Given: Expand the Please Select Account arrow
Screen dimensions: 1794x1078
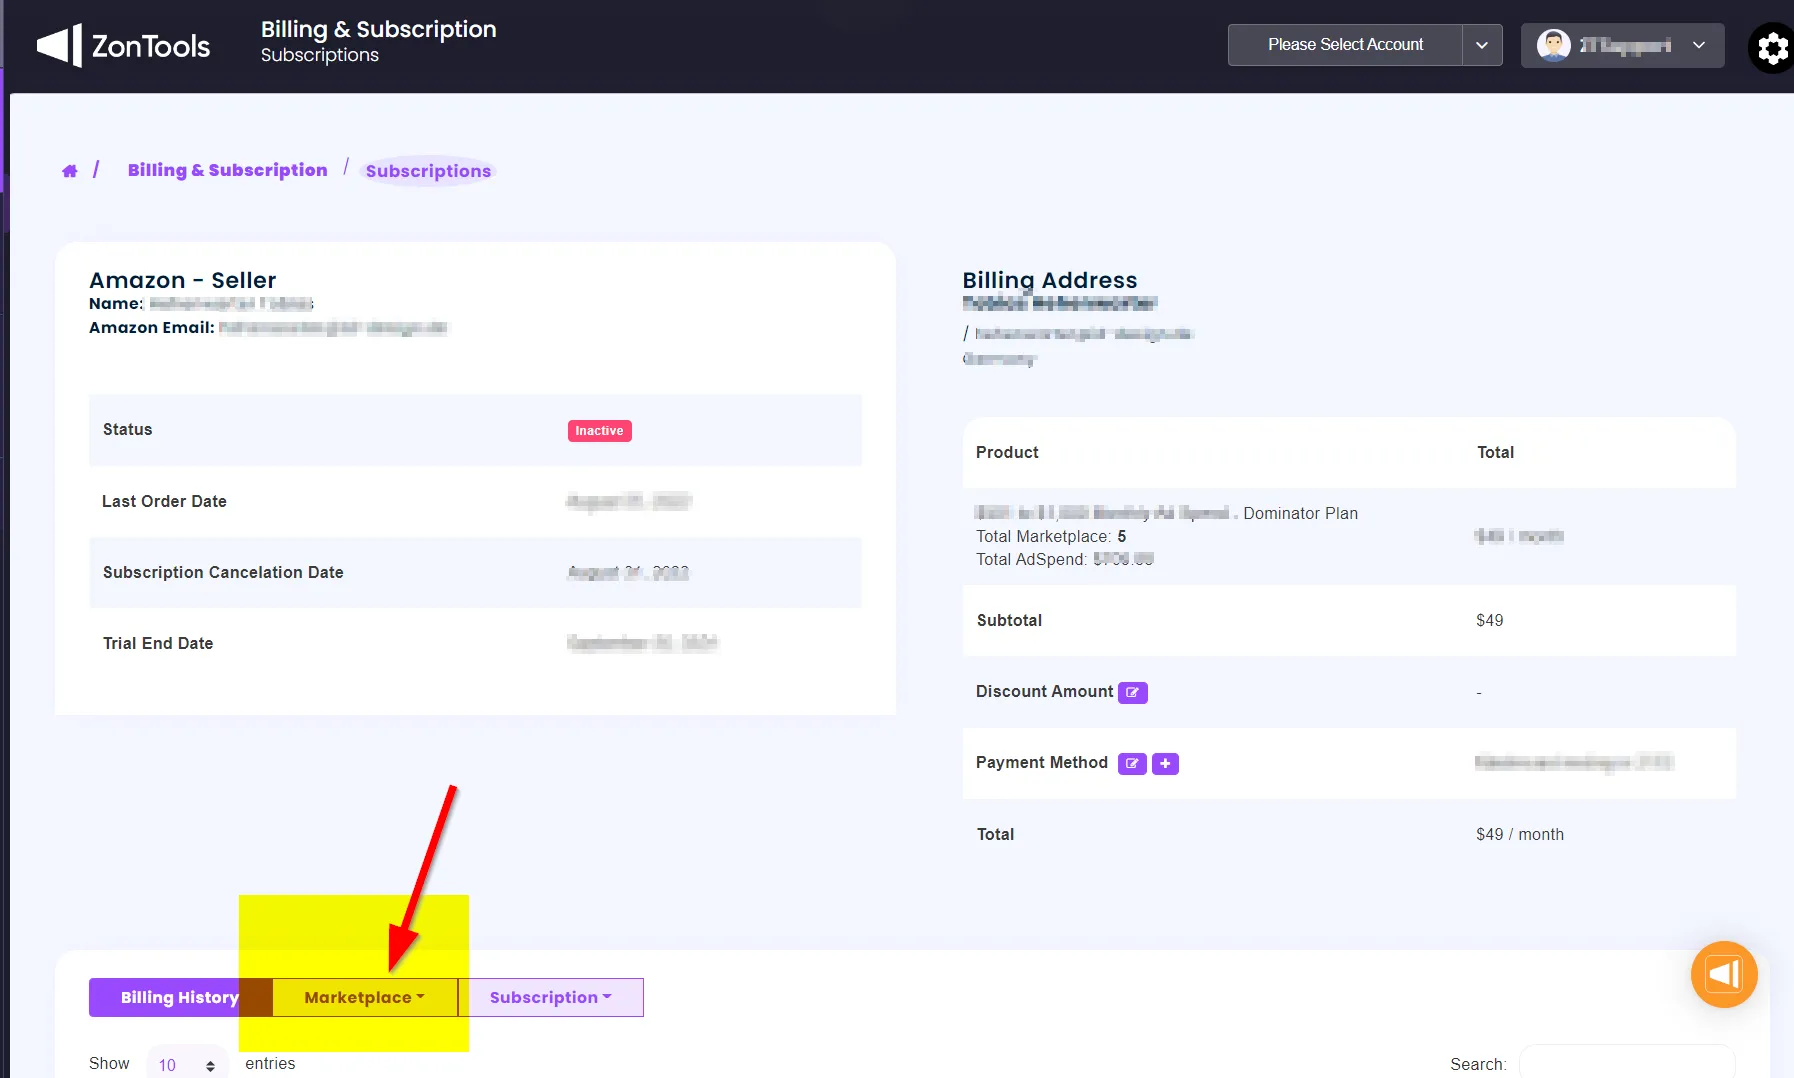Looking at the screenshot, I should tap(1482, 45).
